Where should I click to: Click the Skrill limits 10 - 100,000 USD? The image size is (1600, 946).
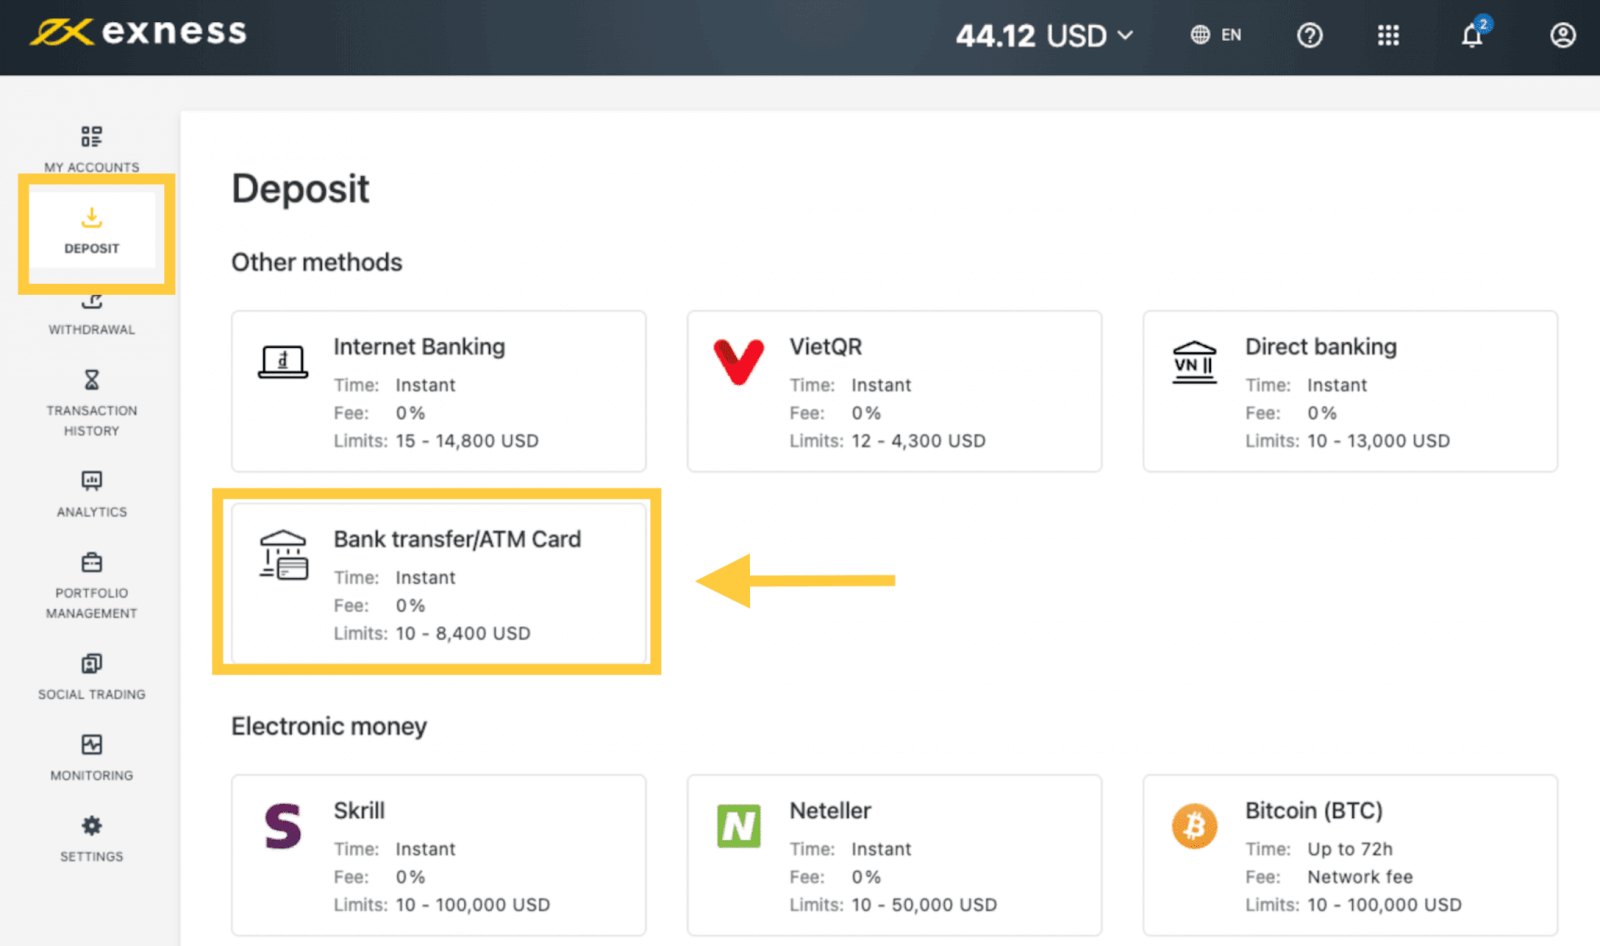tap(472, 905)
